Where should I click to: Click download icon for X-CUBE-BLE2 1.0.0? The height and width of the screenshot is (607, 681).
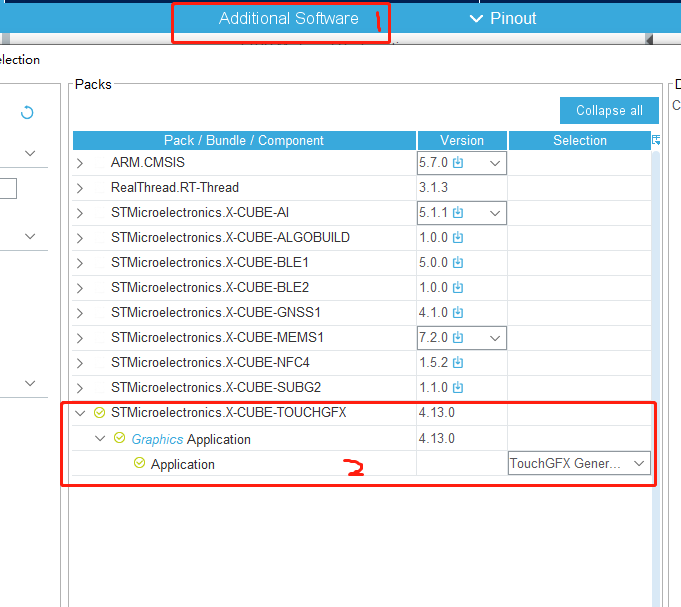point(458,287)
